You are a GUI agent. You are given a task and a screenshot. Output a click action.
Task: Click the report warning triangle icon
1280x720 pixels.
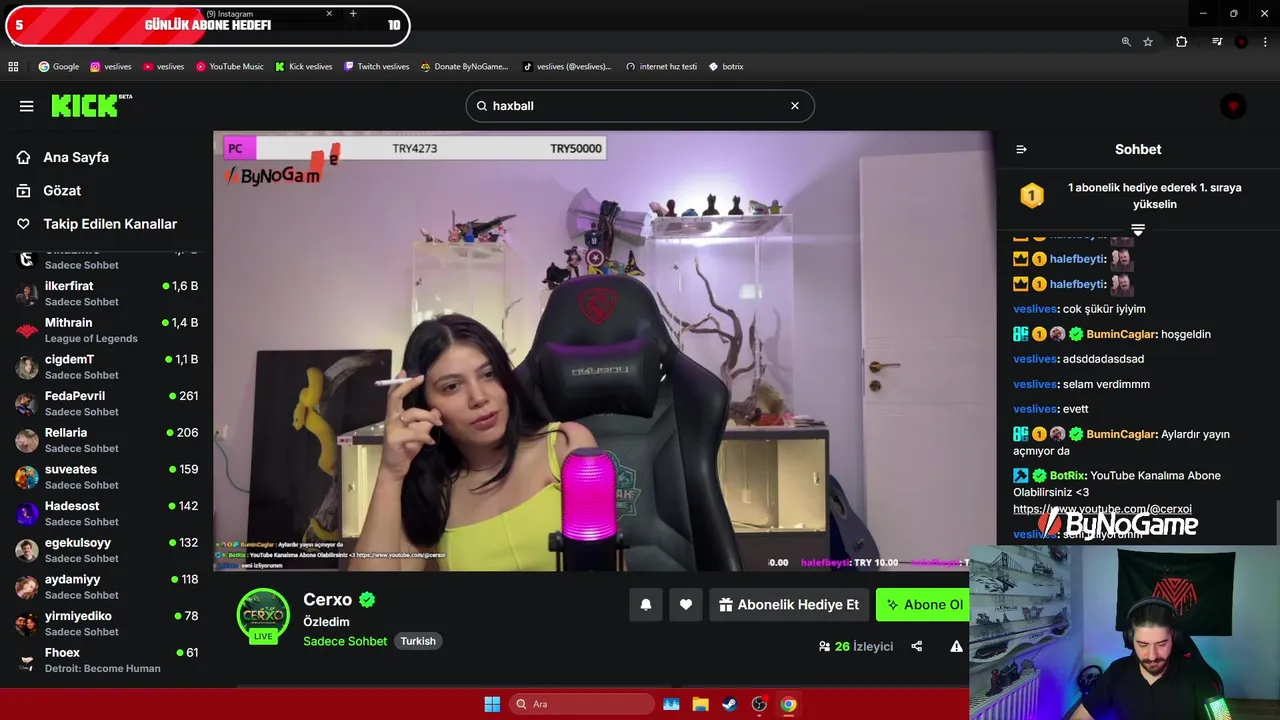coord(957,646)
